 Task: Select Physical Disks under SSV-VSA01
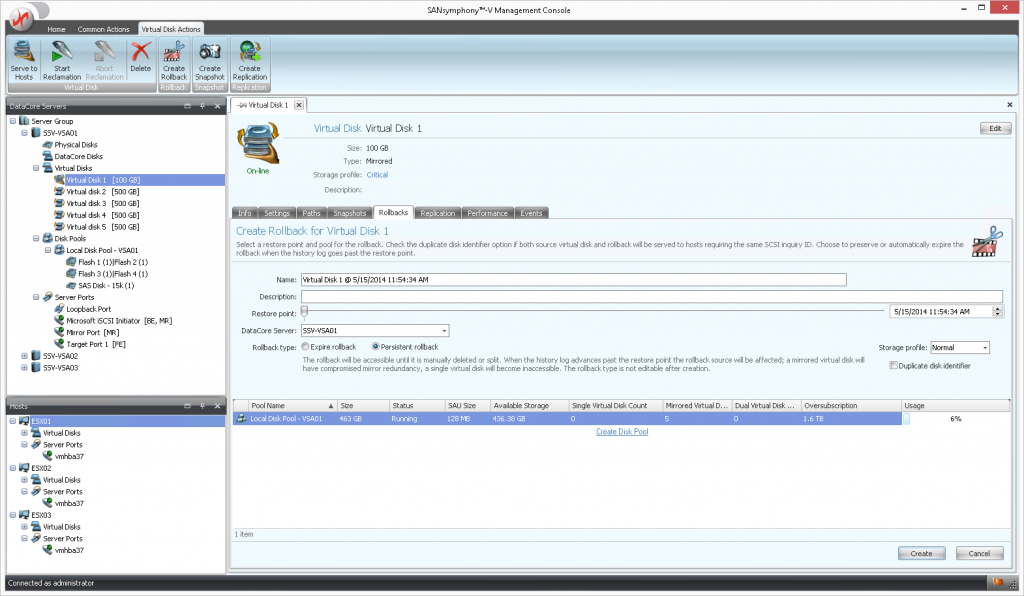[77, 145]
